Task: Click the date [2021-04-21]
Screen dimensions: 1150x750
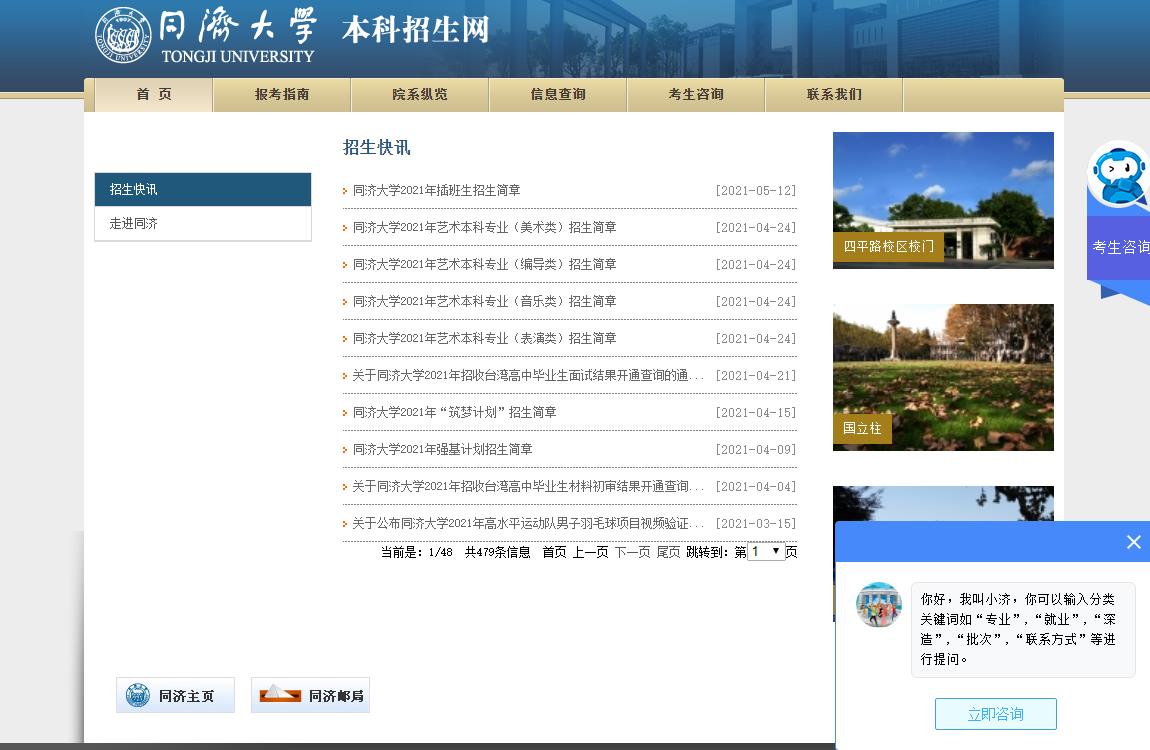Action: point(755,375)
